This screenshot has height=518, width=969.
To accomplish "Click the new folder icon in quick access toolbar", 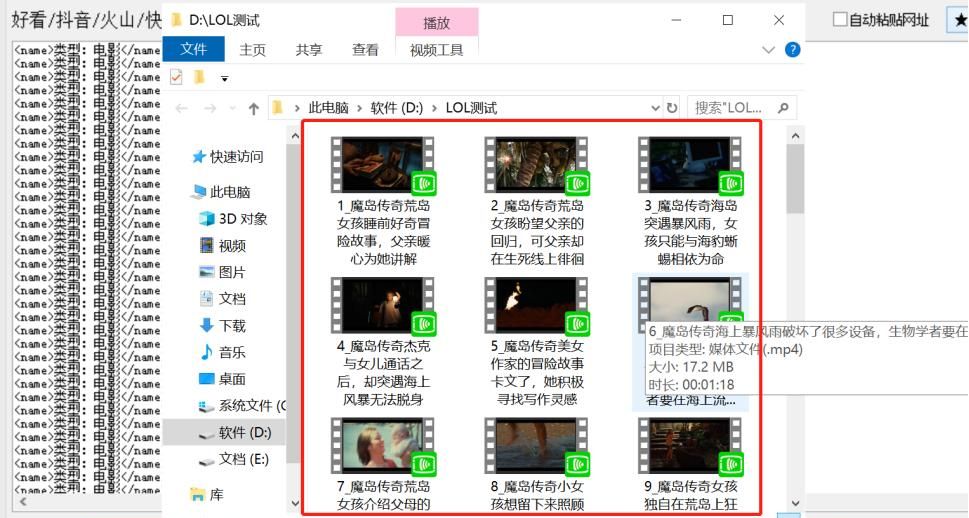I will pos(199,77).
